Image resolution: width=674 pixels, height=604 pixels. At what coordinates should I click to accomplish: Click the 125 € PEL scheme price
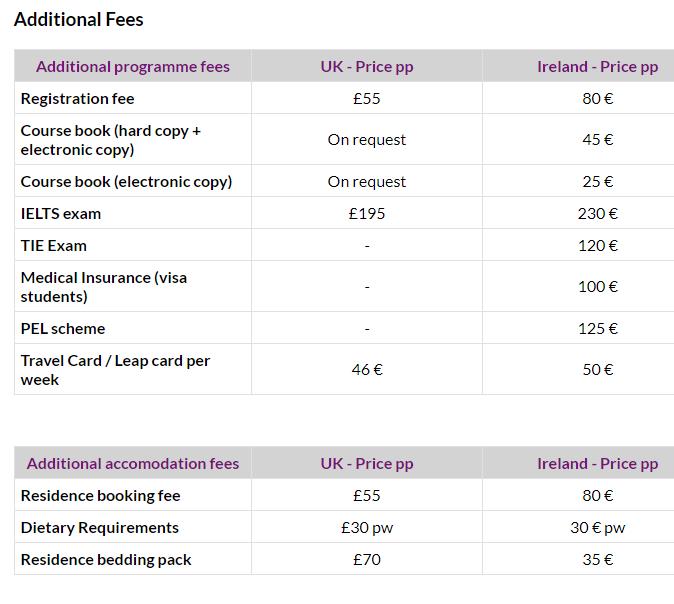pos(597,329)
